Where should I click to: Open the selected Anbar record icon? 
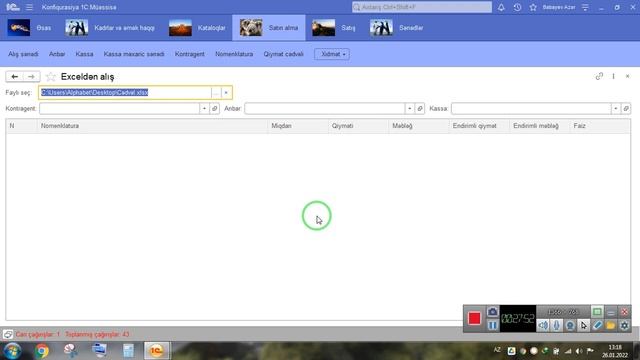coord(420,109)
